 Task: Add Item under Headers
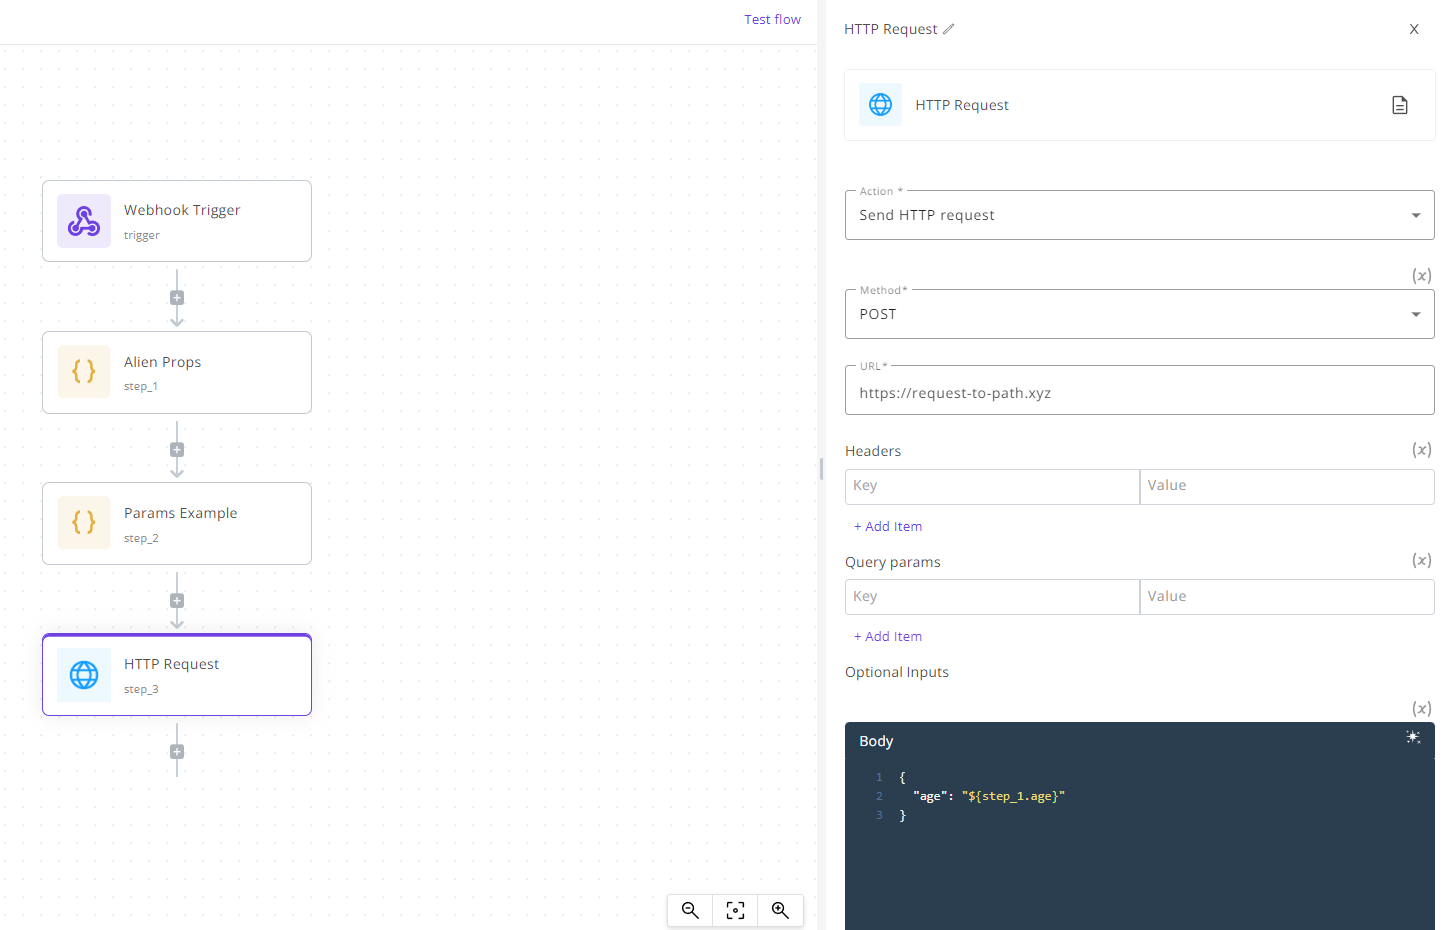pyautogui.click(x=888, y=526)
